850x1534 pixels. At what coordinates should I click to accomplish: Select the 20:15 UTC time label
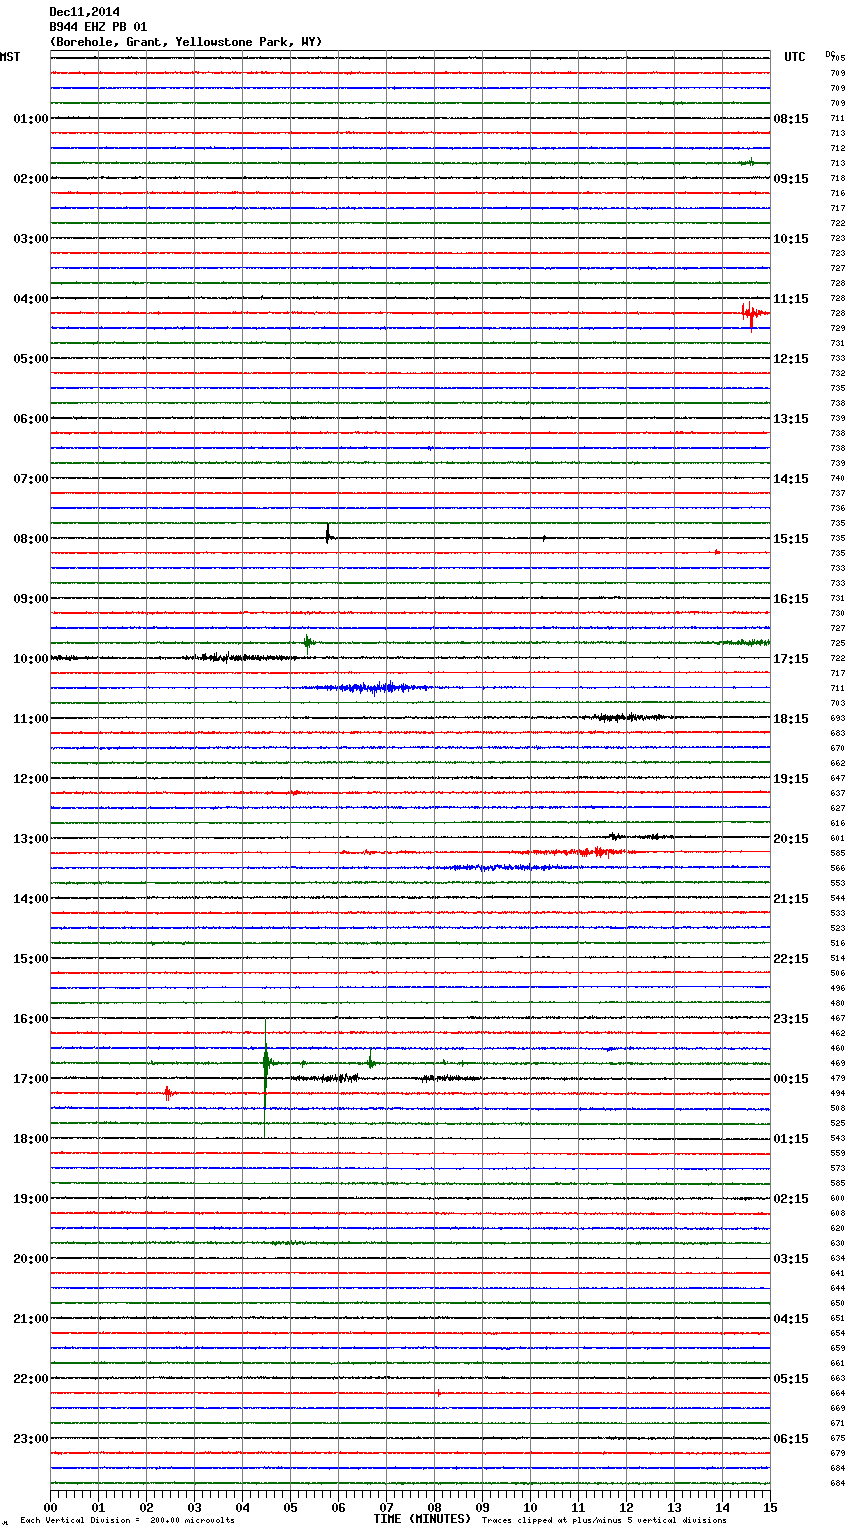point(791,839)
